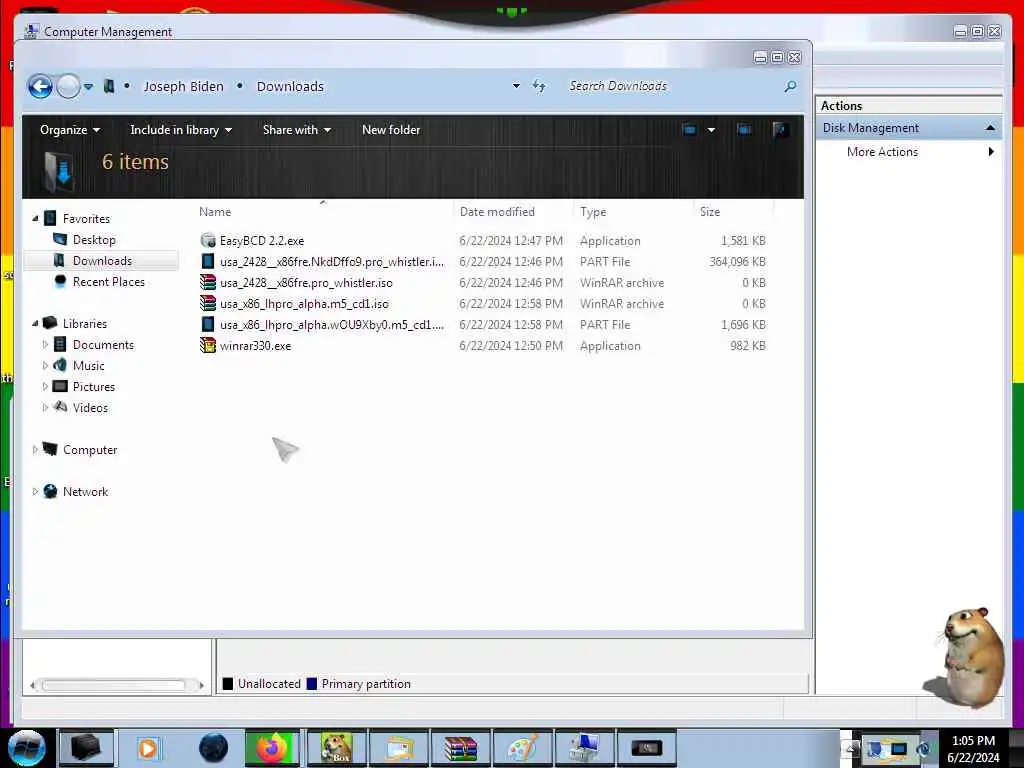
Task: Click the Network globe icon
Action: pyautogui.click(x=50, y=491)
